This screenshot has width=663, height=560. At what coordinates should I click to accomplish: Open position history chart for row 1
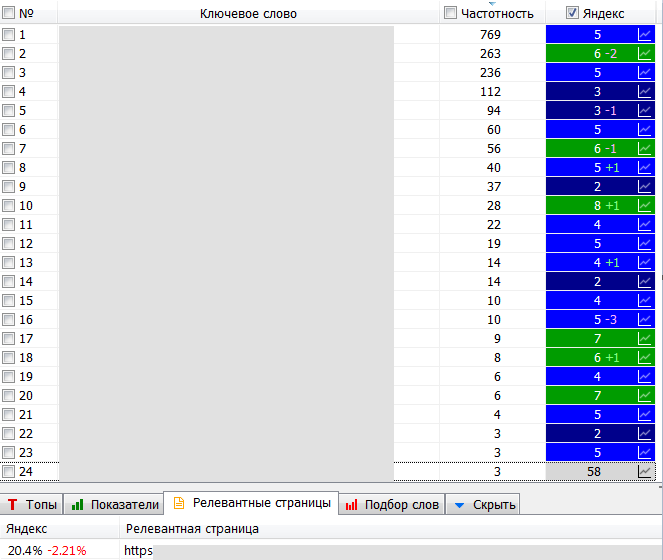pos(644,35)
